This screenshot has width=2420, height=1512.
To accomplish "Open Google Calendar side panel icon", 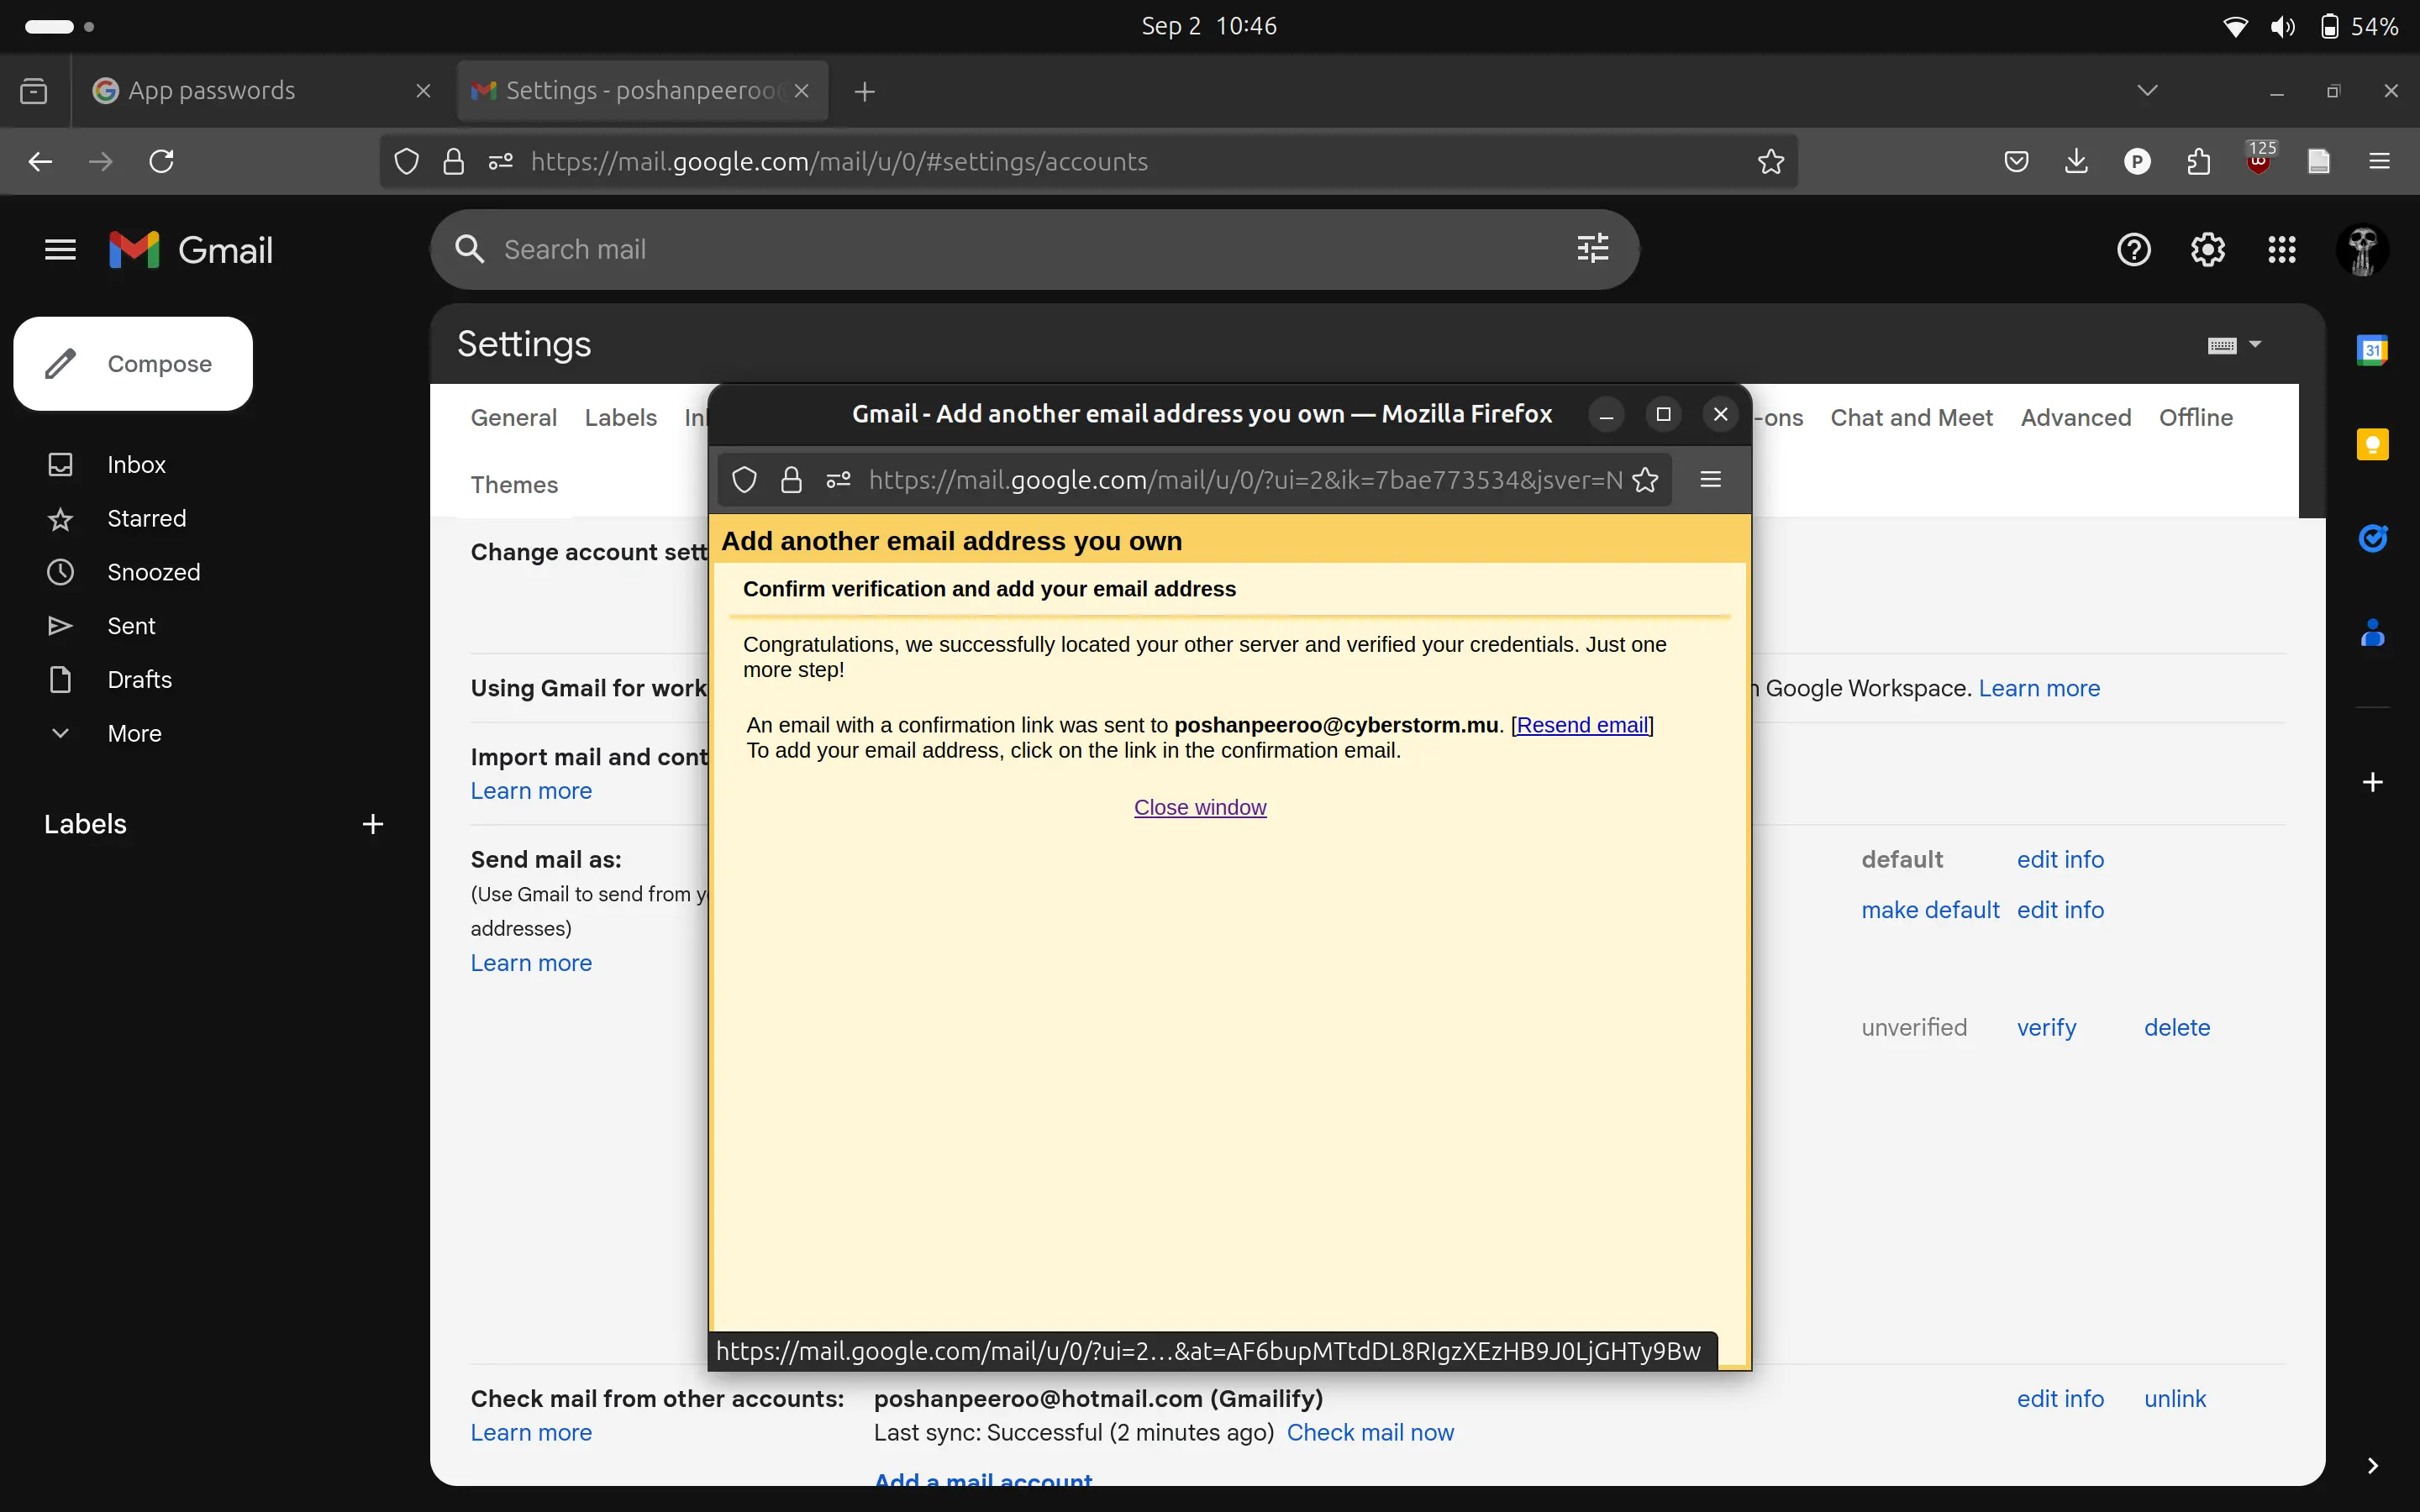I will tap(2372, 350).
